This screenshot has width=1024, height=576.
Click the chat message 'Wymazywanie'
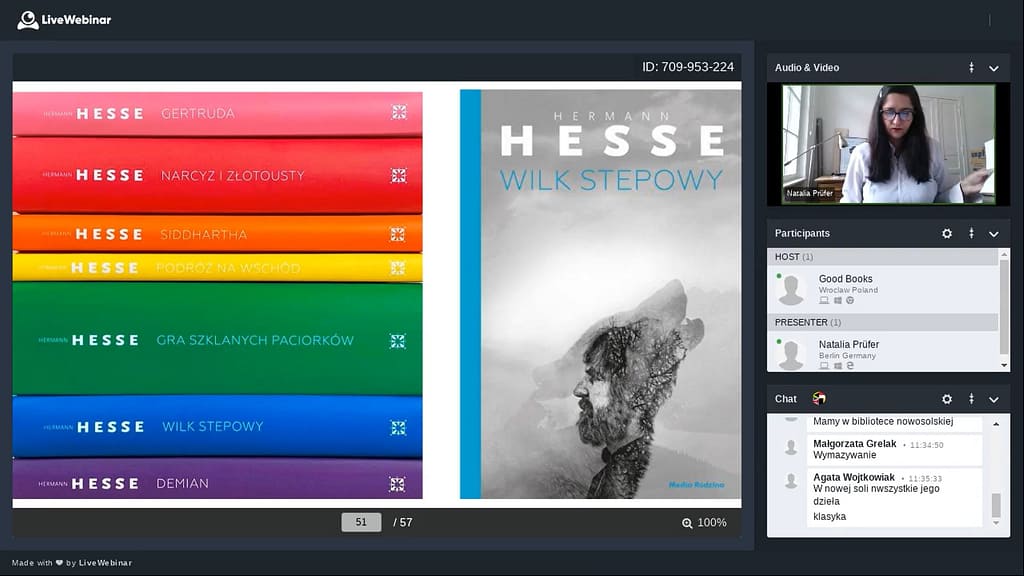[x=844, y=455]
